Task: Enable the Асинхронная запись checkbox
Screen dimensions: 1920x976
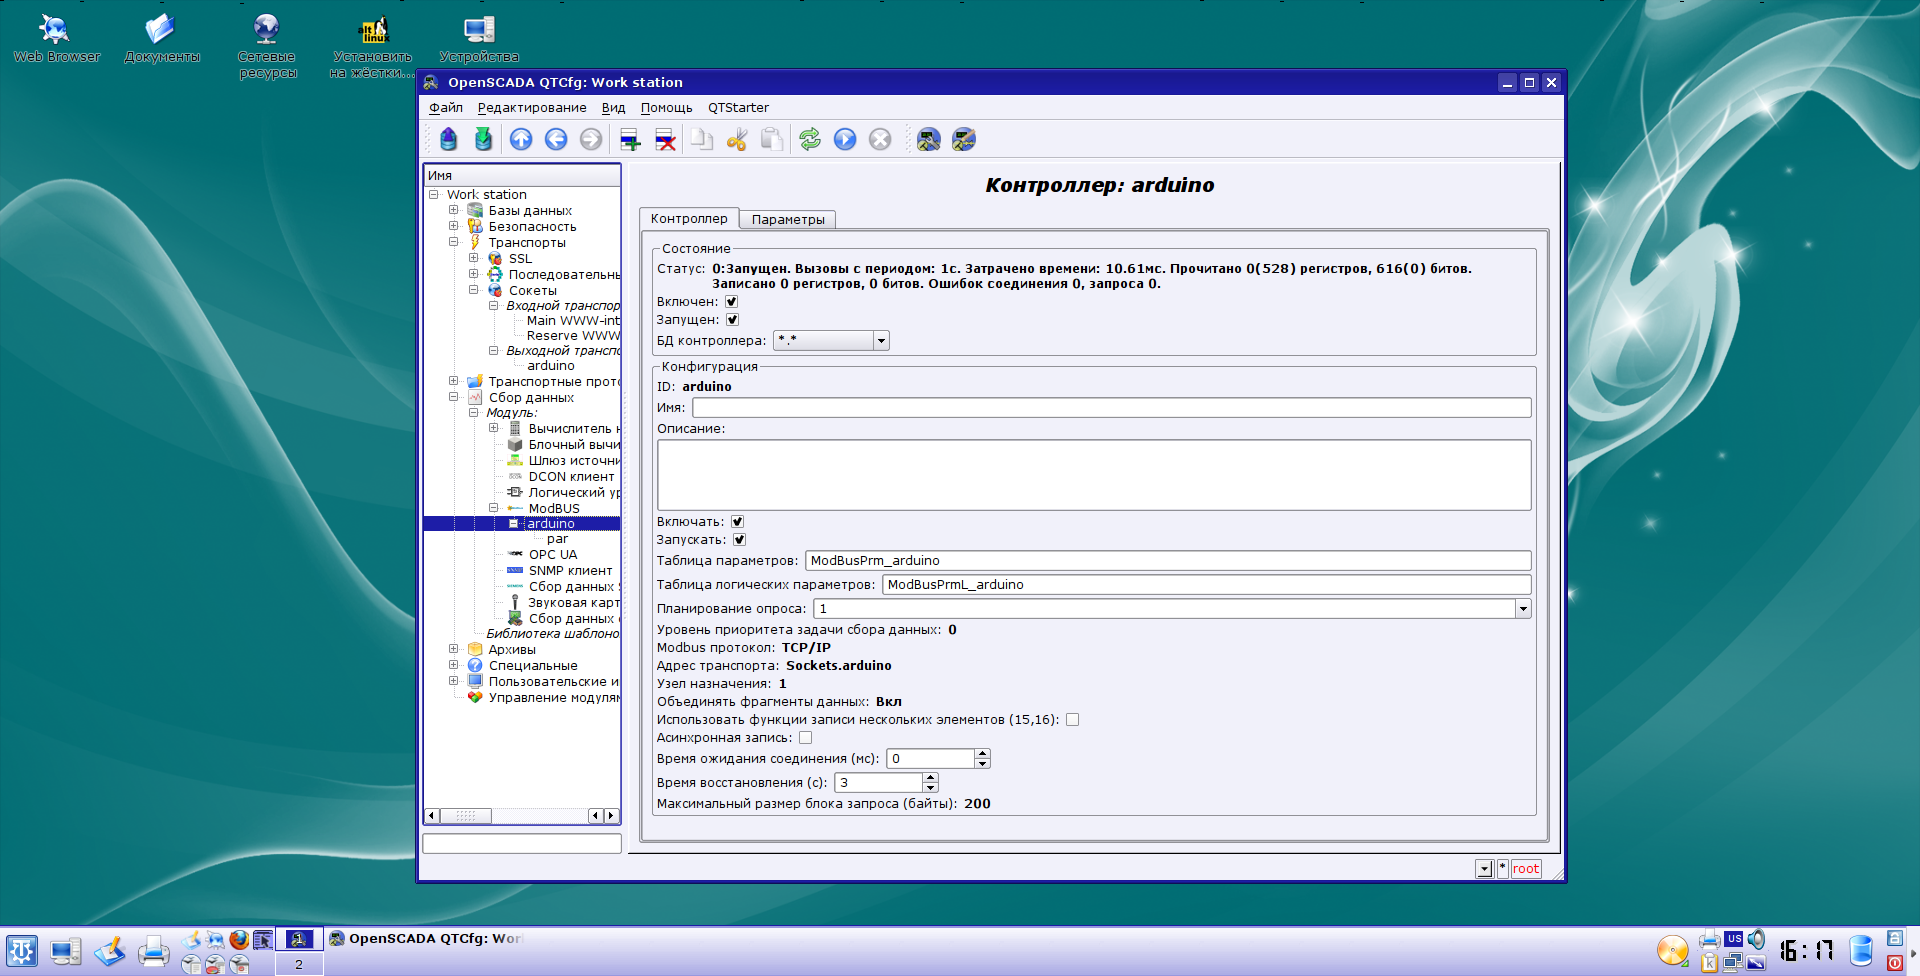Action: click(x=805, y=738)
